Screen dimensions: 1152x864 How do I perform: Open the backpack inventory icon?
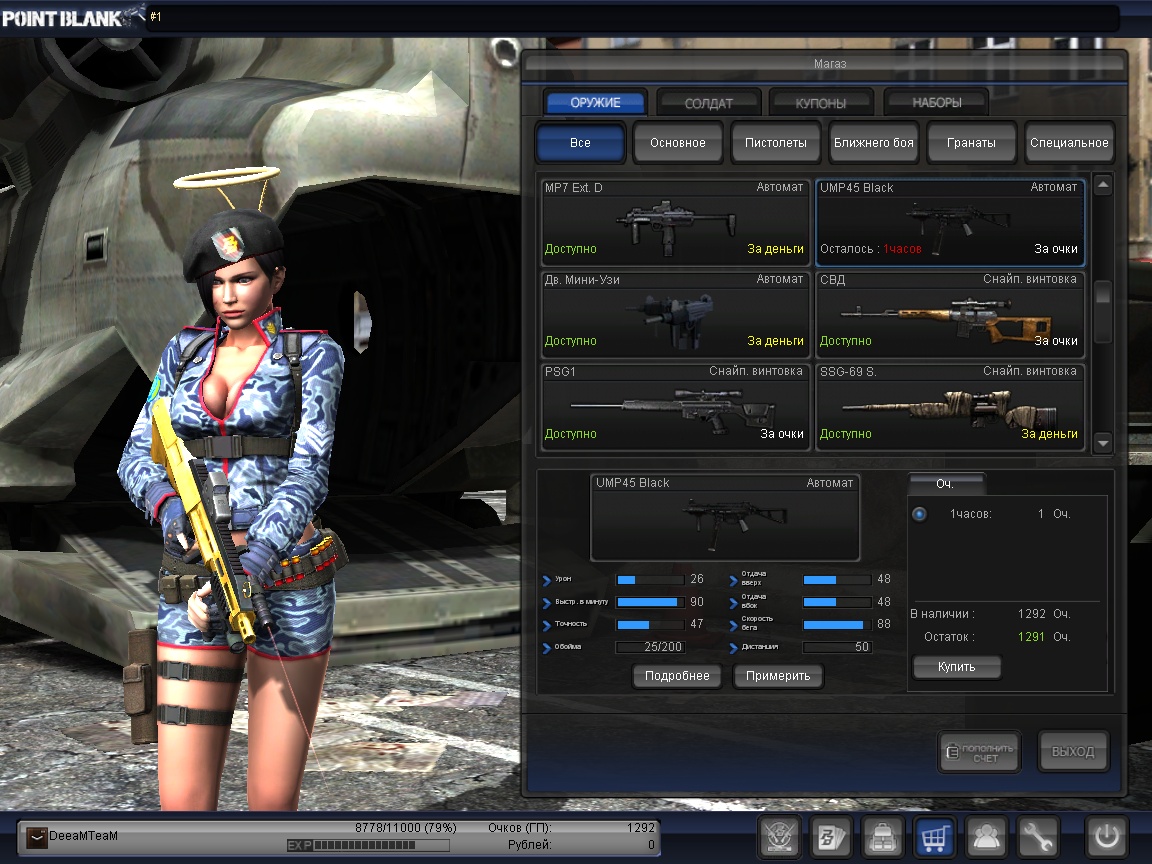click(883, 836)
